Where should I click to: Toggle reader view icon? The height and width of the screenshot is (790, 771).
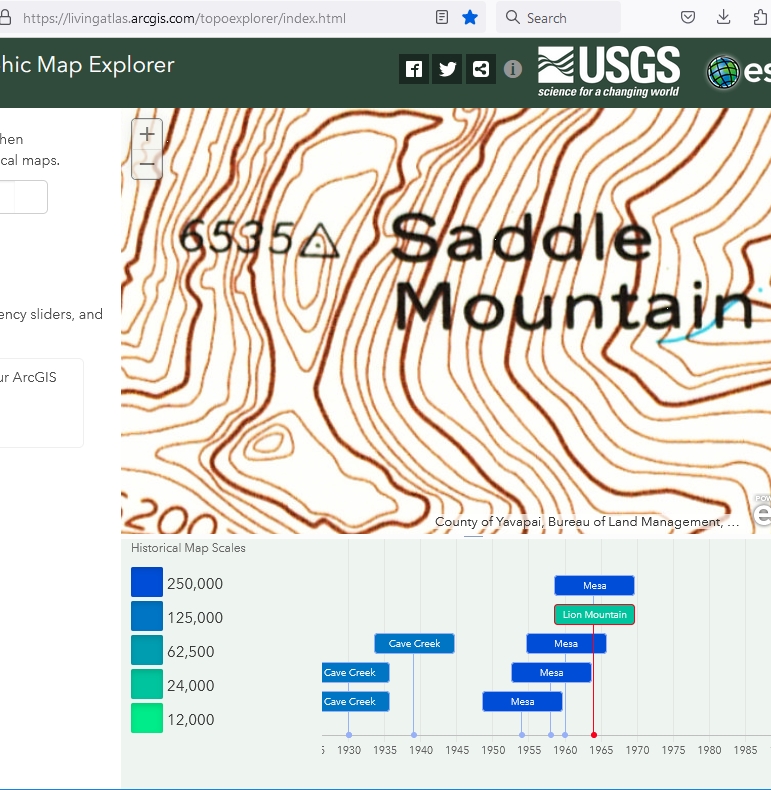click(x=442, y=17)
